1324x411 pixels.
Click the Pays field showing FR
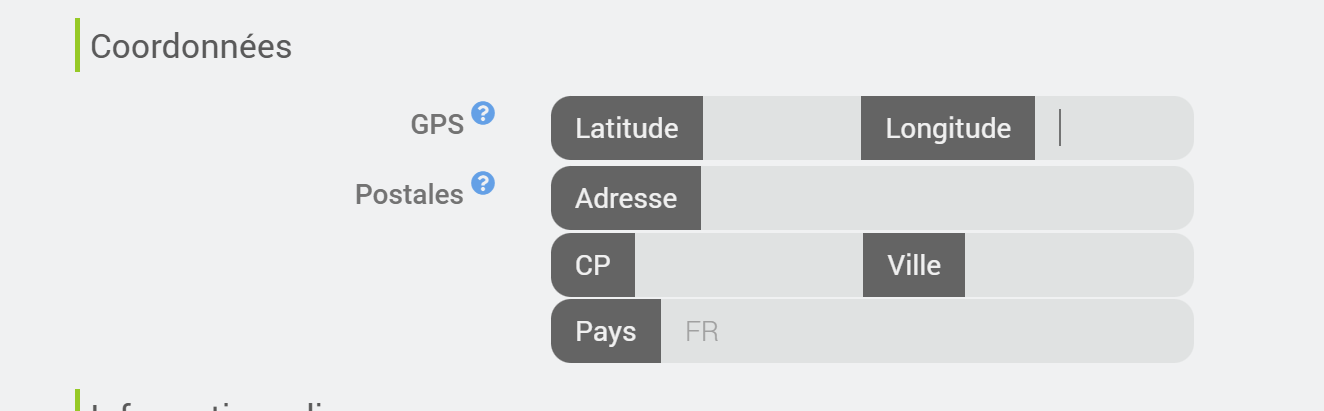coord(925,331)
